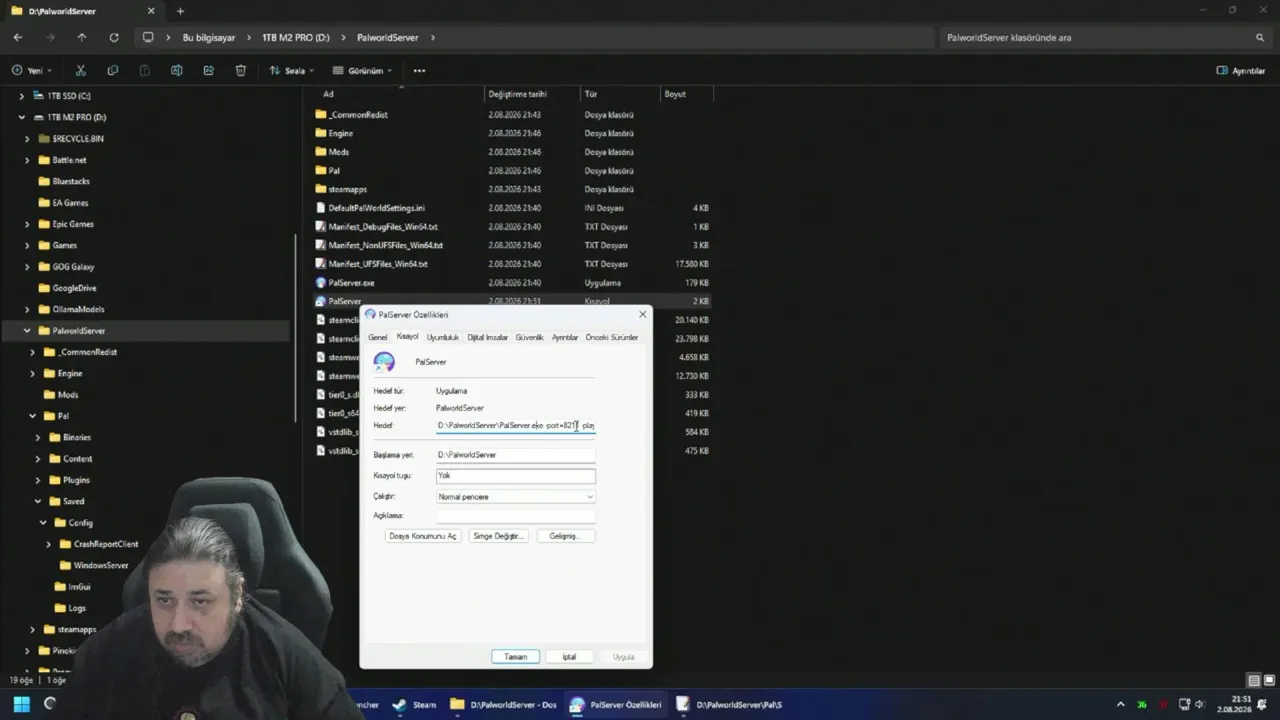The width and height of the screenshot is (1280, 720).
Task: Click the Dosya Konumunu Aç button
Action: click(422, 536)
